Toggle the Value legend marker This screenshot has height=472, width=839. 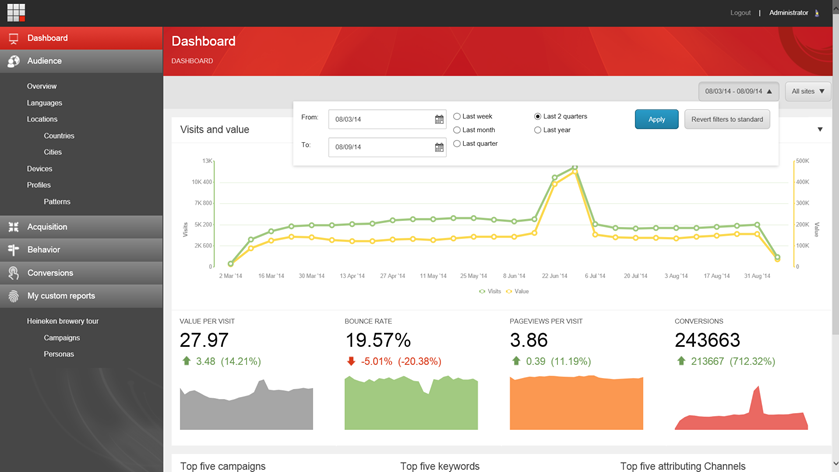tap(508, 292)
